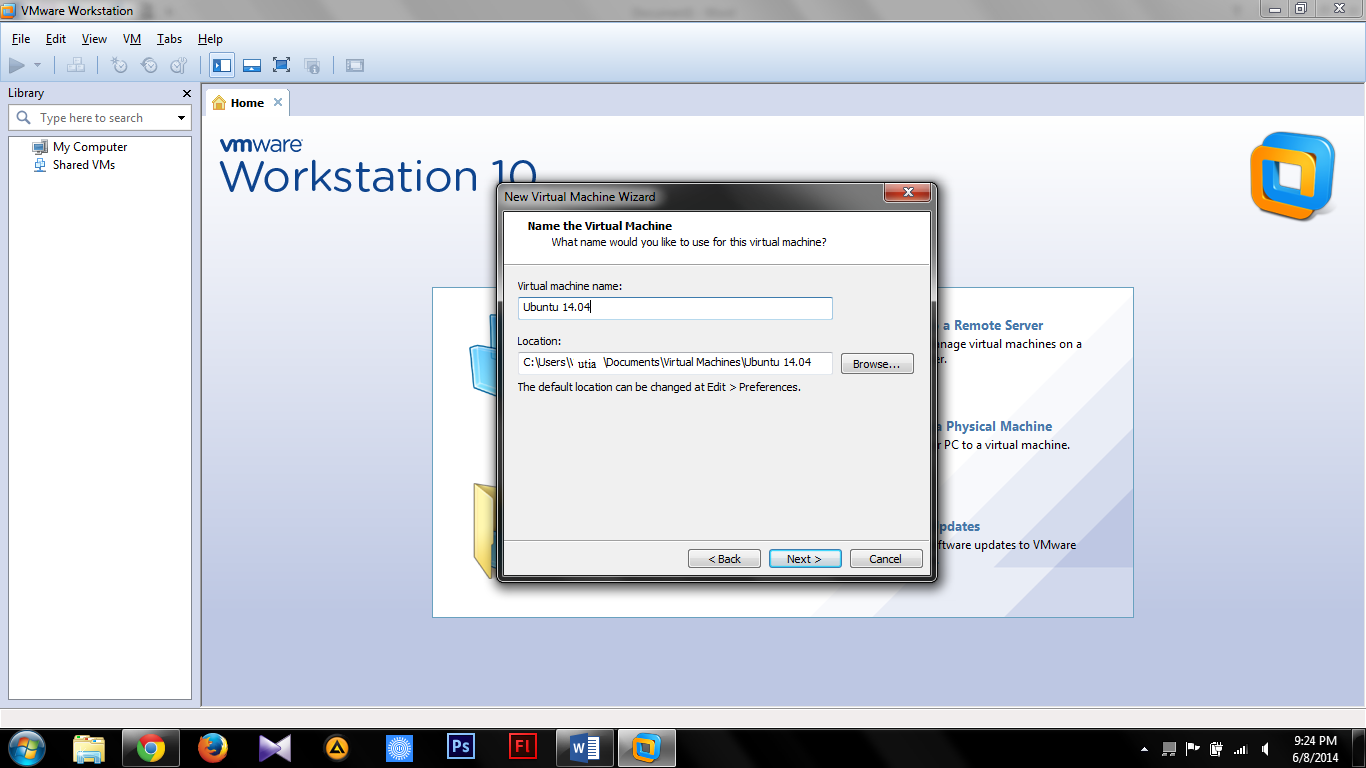Click the Location path field
Screen dimensions: 1366x768
pyautogui.click(x=675, y=363)
